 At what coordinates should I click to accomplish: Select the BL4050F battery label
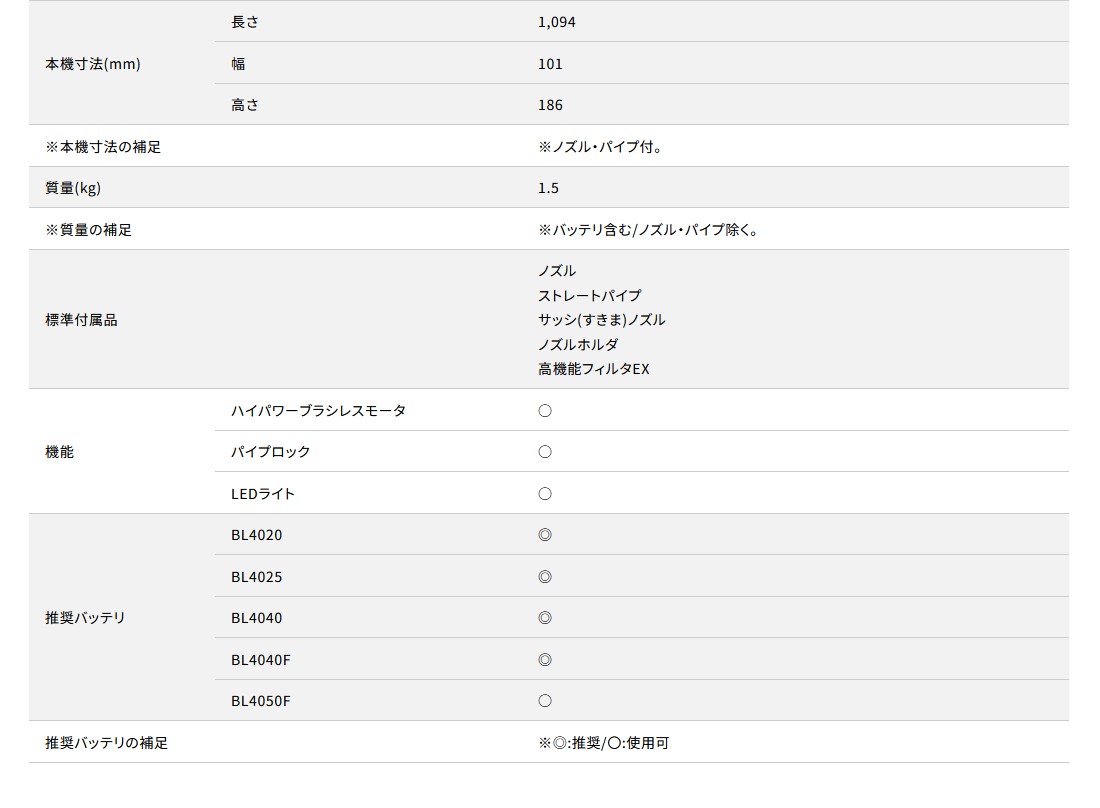pos(261,701)
